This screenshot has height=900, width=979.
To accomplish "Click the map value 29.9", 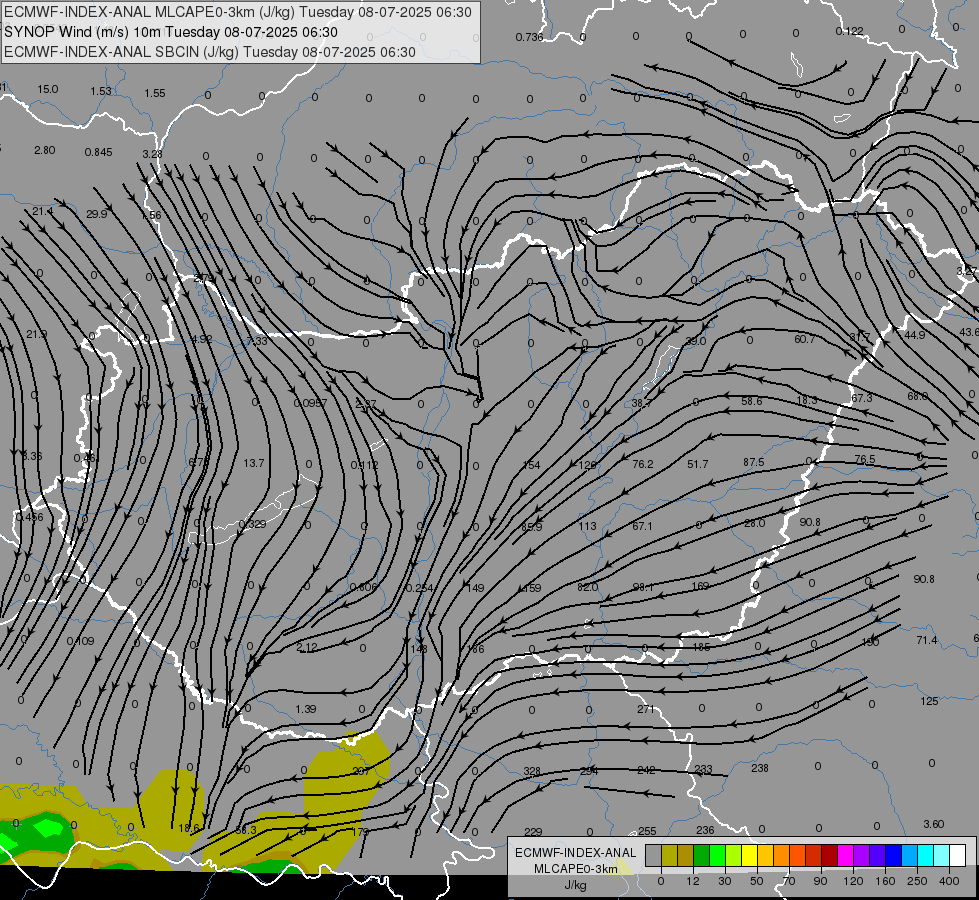I will (97, 214).
